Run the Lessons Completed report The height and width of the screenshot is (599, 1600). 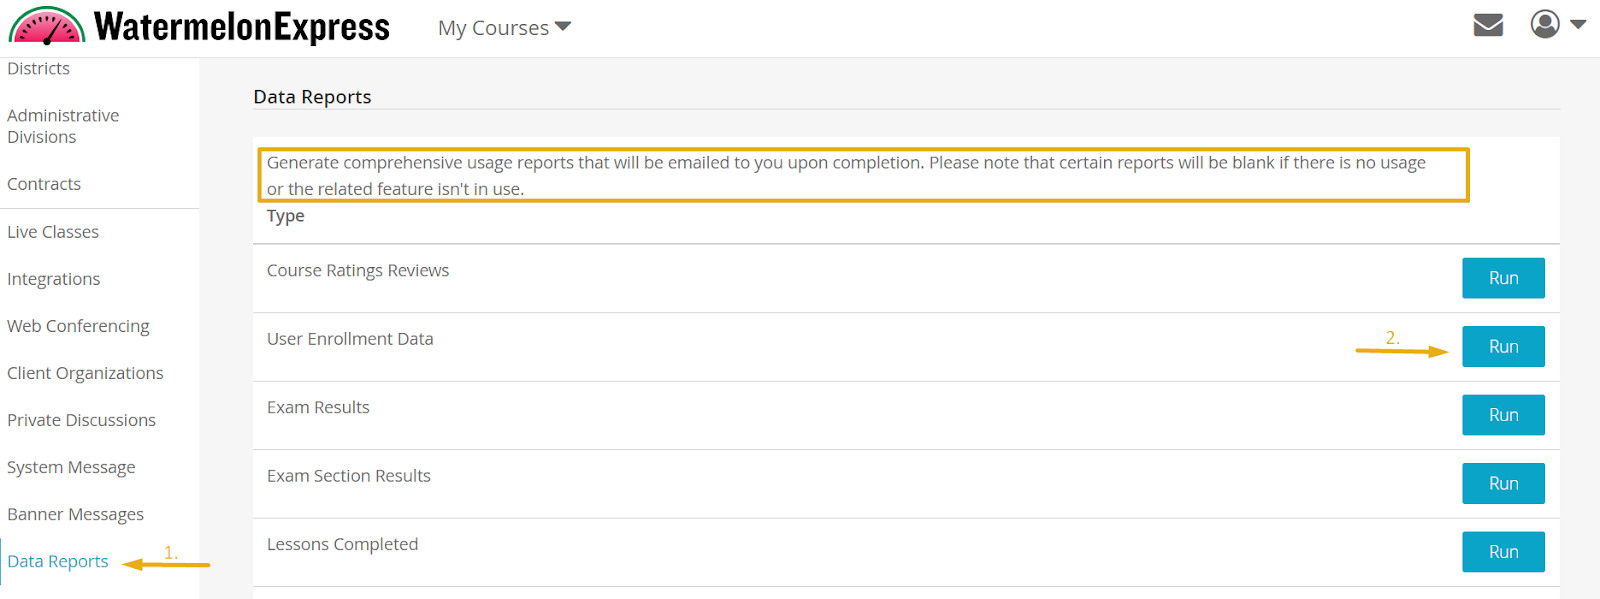click(1503, 552)
